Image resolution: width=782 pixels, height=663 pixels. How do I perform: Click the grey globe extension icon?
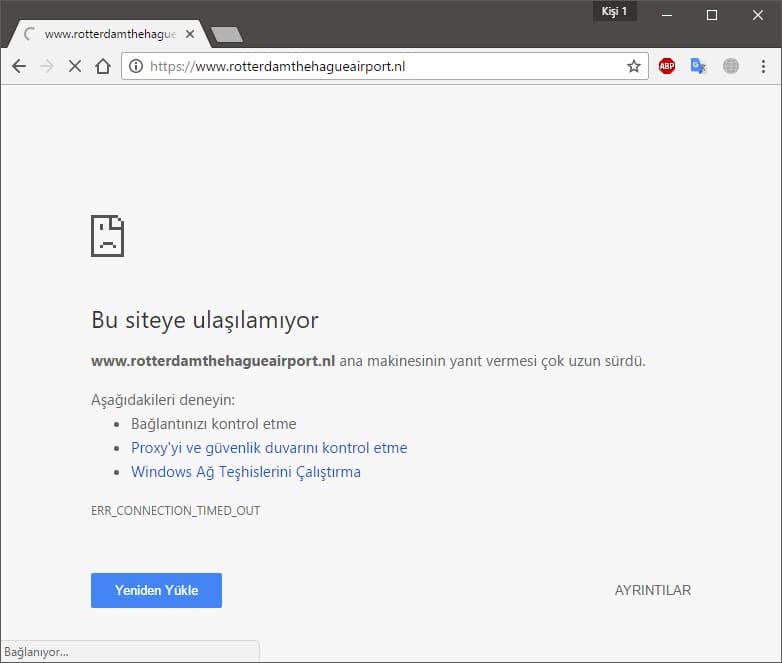pos(731,67)
